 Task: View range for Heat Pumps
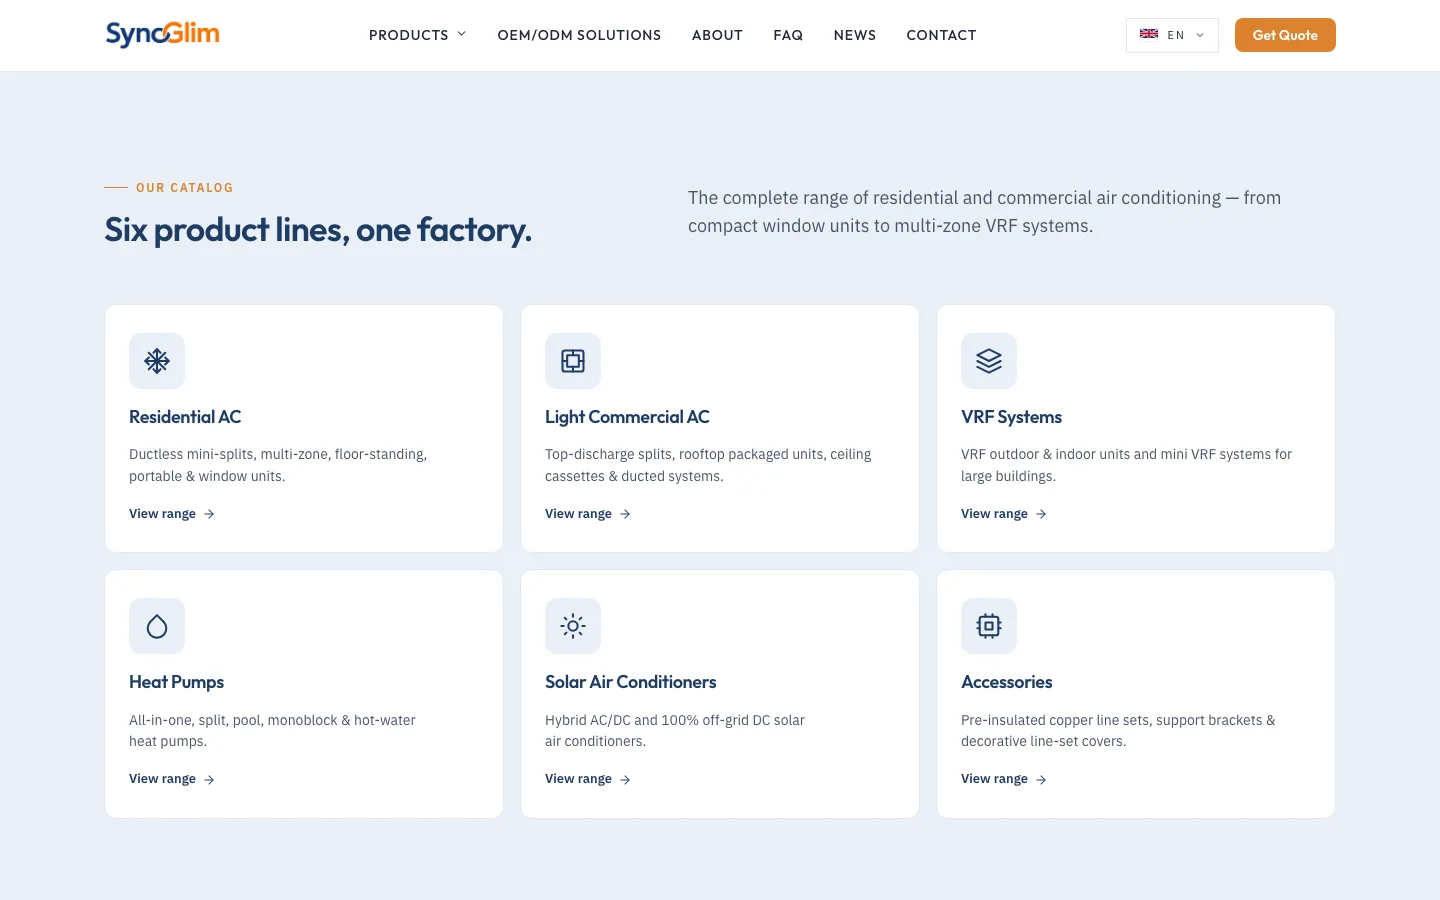[x=172, y=779]
